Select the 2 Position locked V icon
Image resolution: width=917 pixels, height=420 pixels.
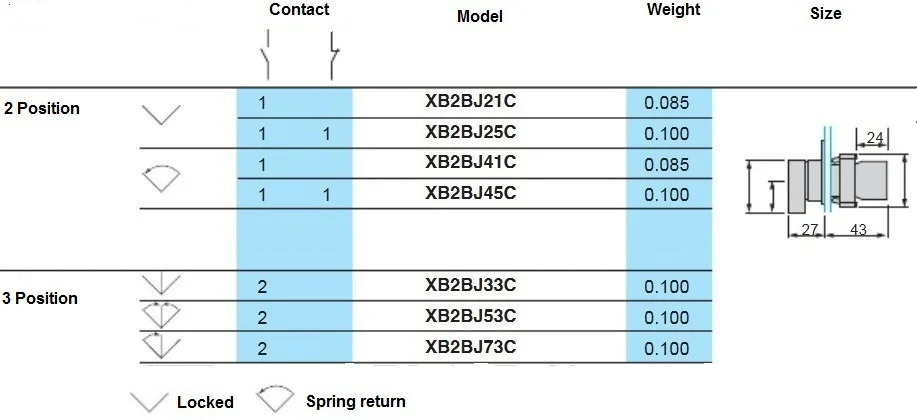point(161,114)
